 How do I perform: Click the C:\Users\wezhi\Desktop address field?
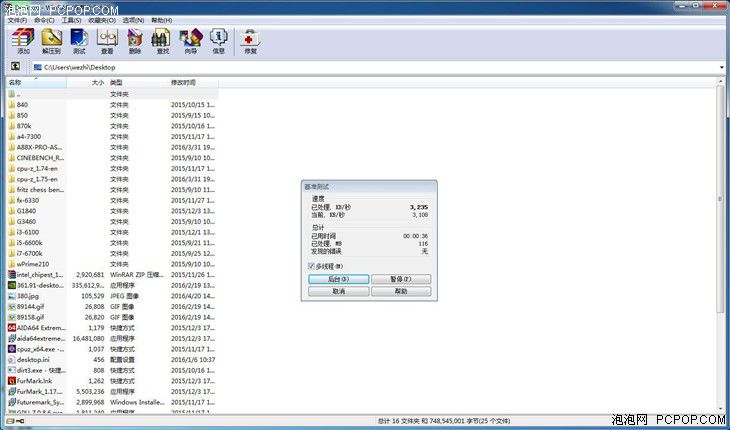375,67
